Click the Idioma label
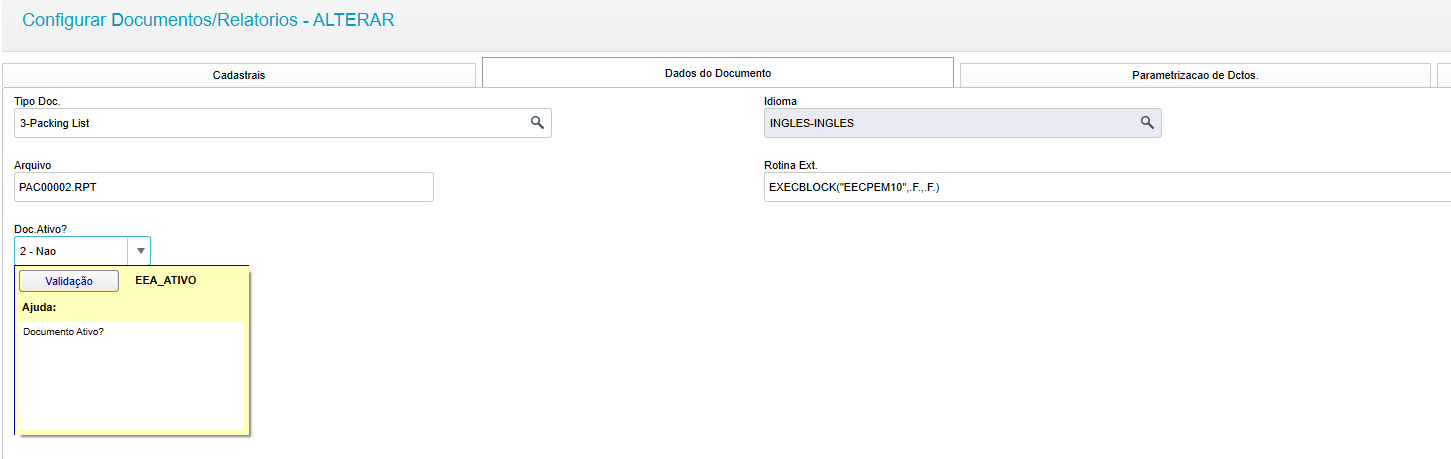The height and width of the screenshot is (459, 1451). [780, 101]
